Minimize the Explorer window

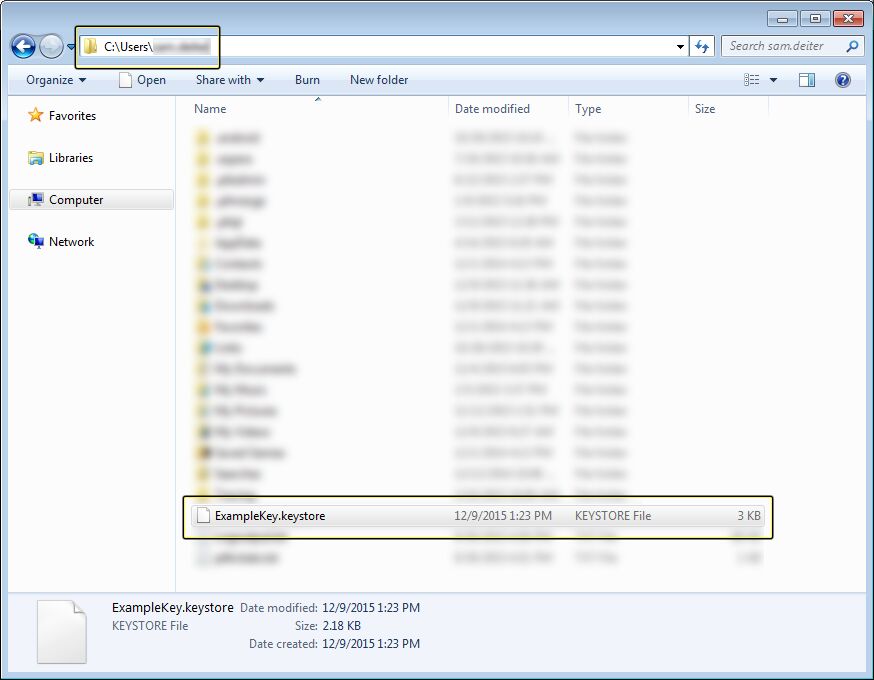(782, 18)
